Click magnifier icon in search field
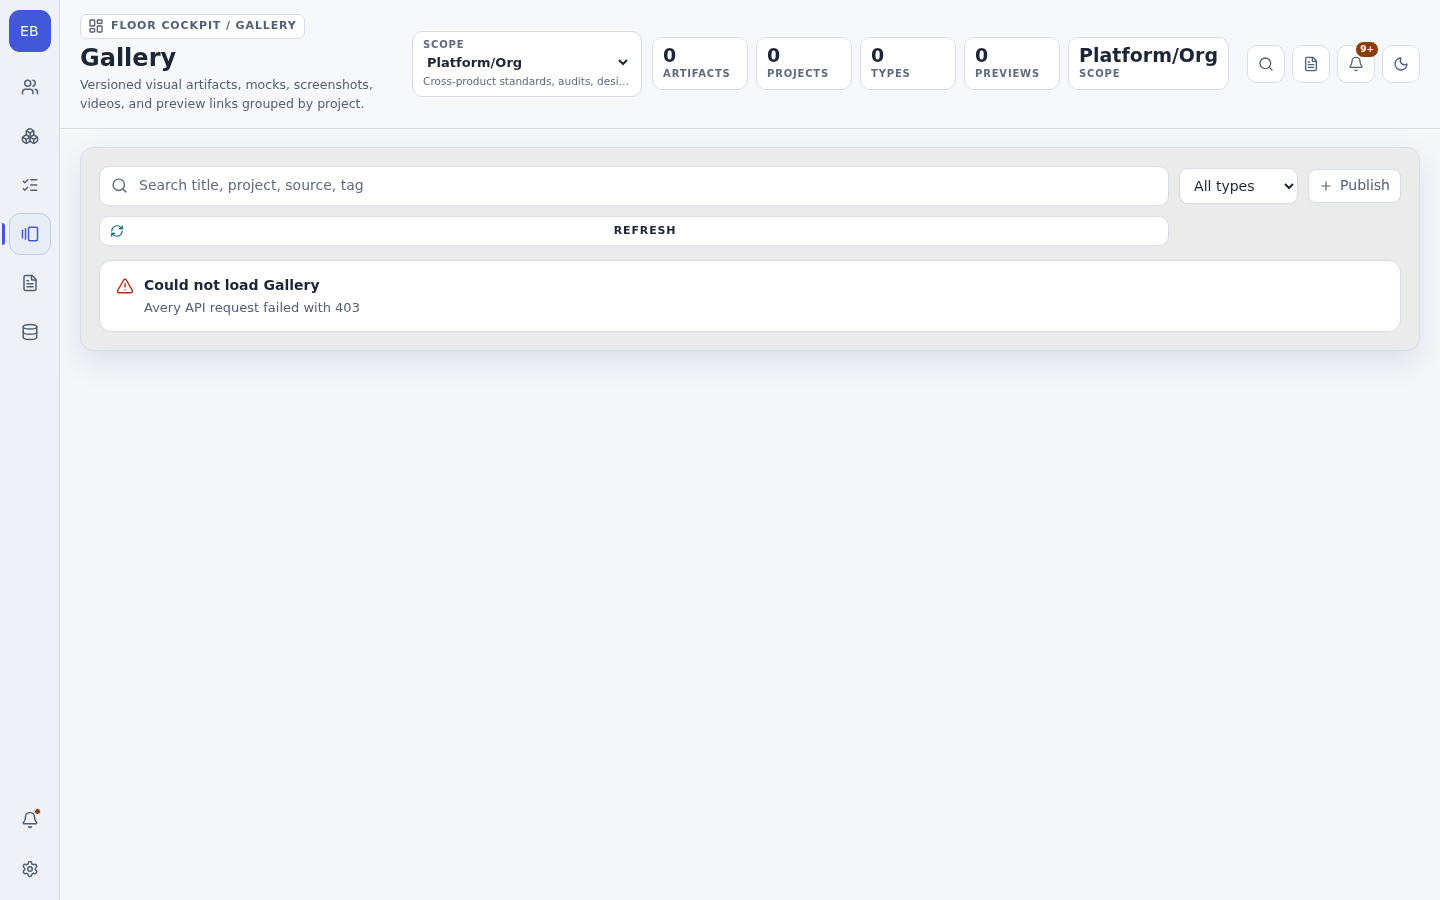Viewport: 1440px width, 900px height. click(x=120, y=186)
